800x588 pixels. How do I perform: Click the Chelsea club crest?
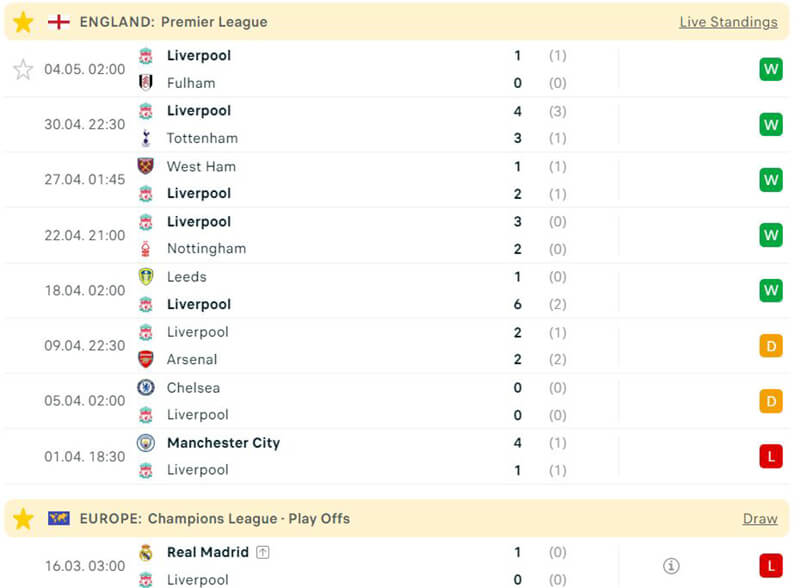point(146,387)
